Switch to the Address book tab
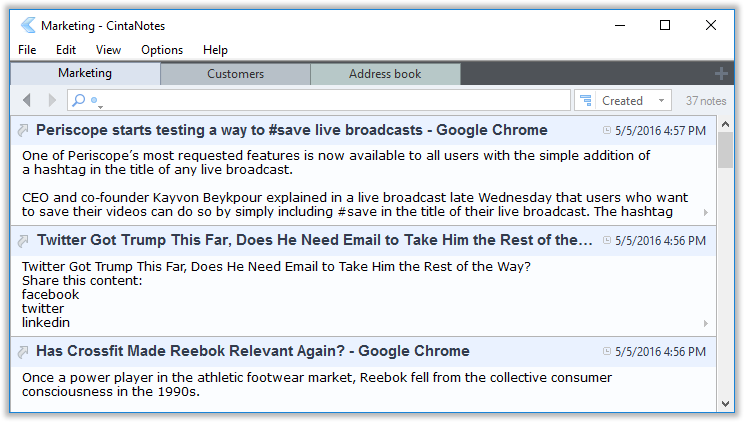744x422 pixels. (385, 74)
